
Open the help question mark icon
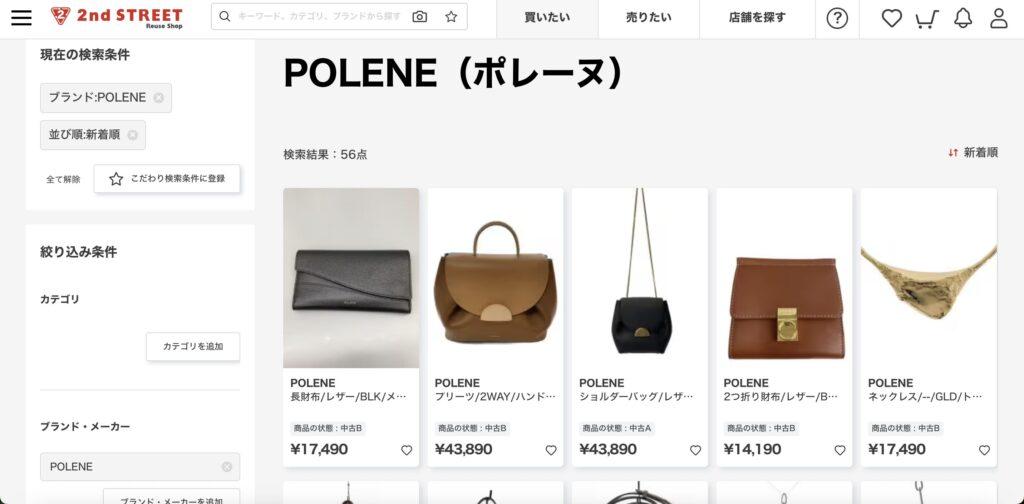coord(837,18)
